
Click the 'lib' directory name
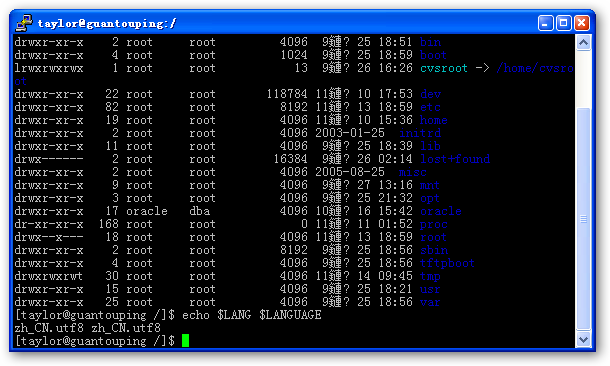coord(430,146)
